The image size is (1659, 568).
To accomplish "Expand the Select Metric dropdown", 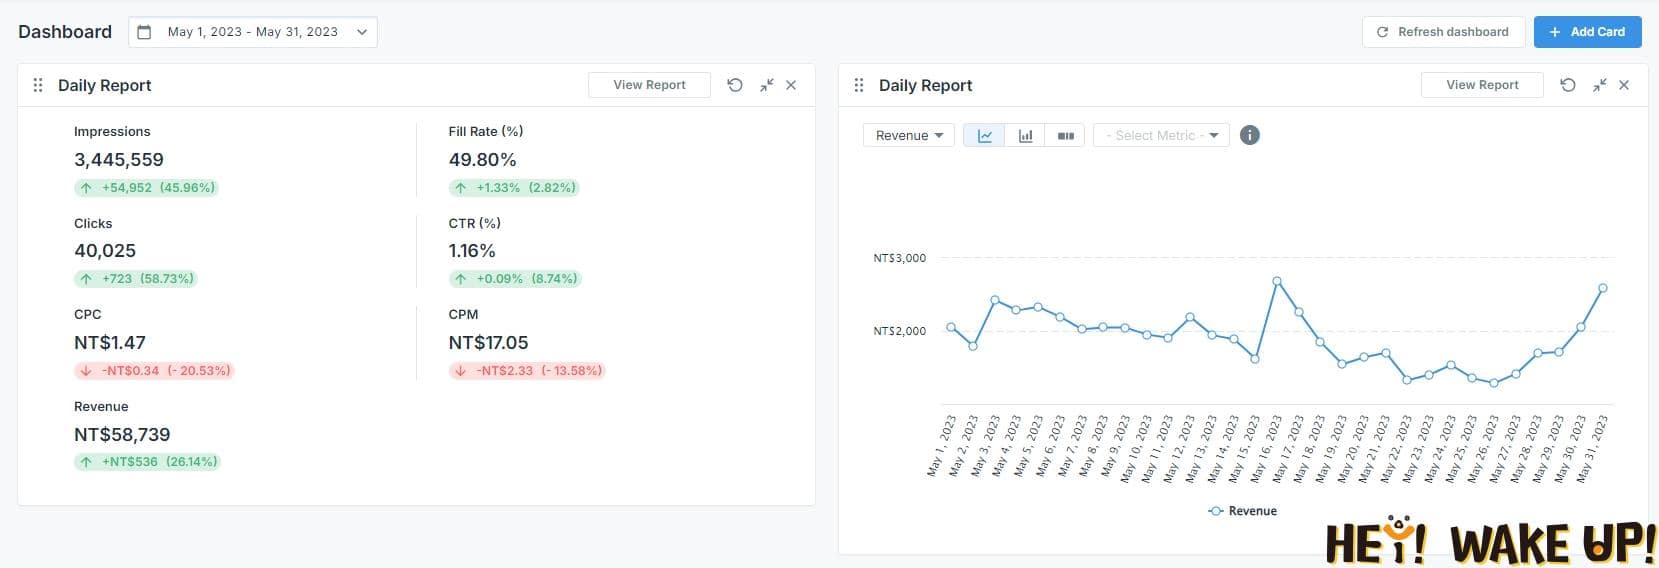I will (x=1161, y=135).
